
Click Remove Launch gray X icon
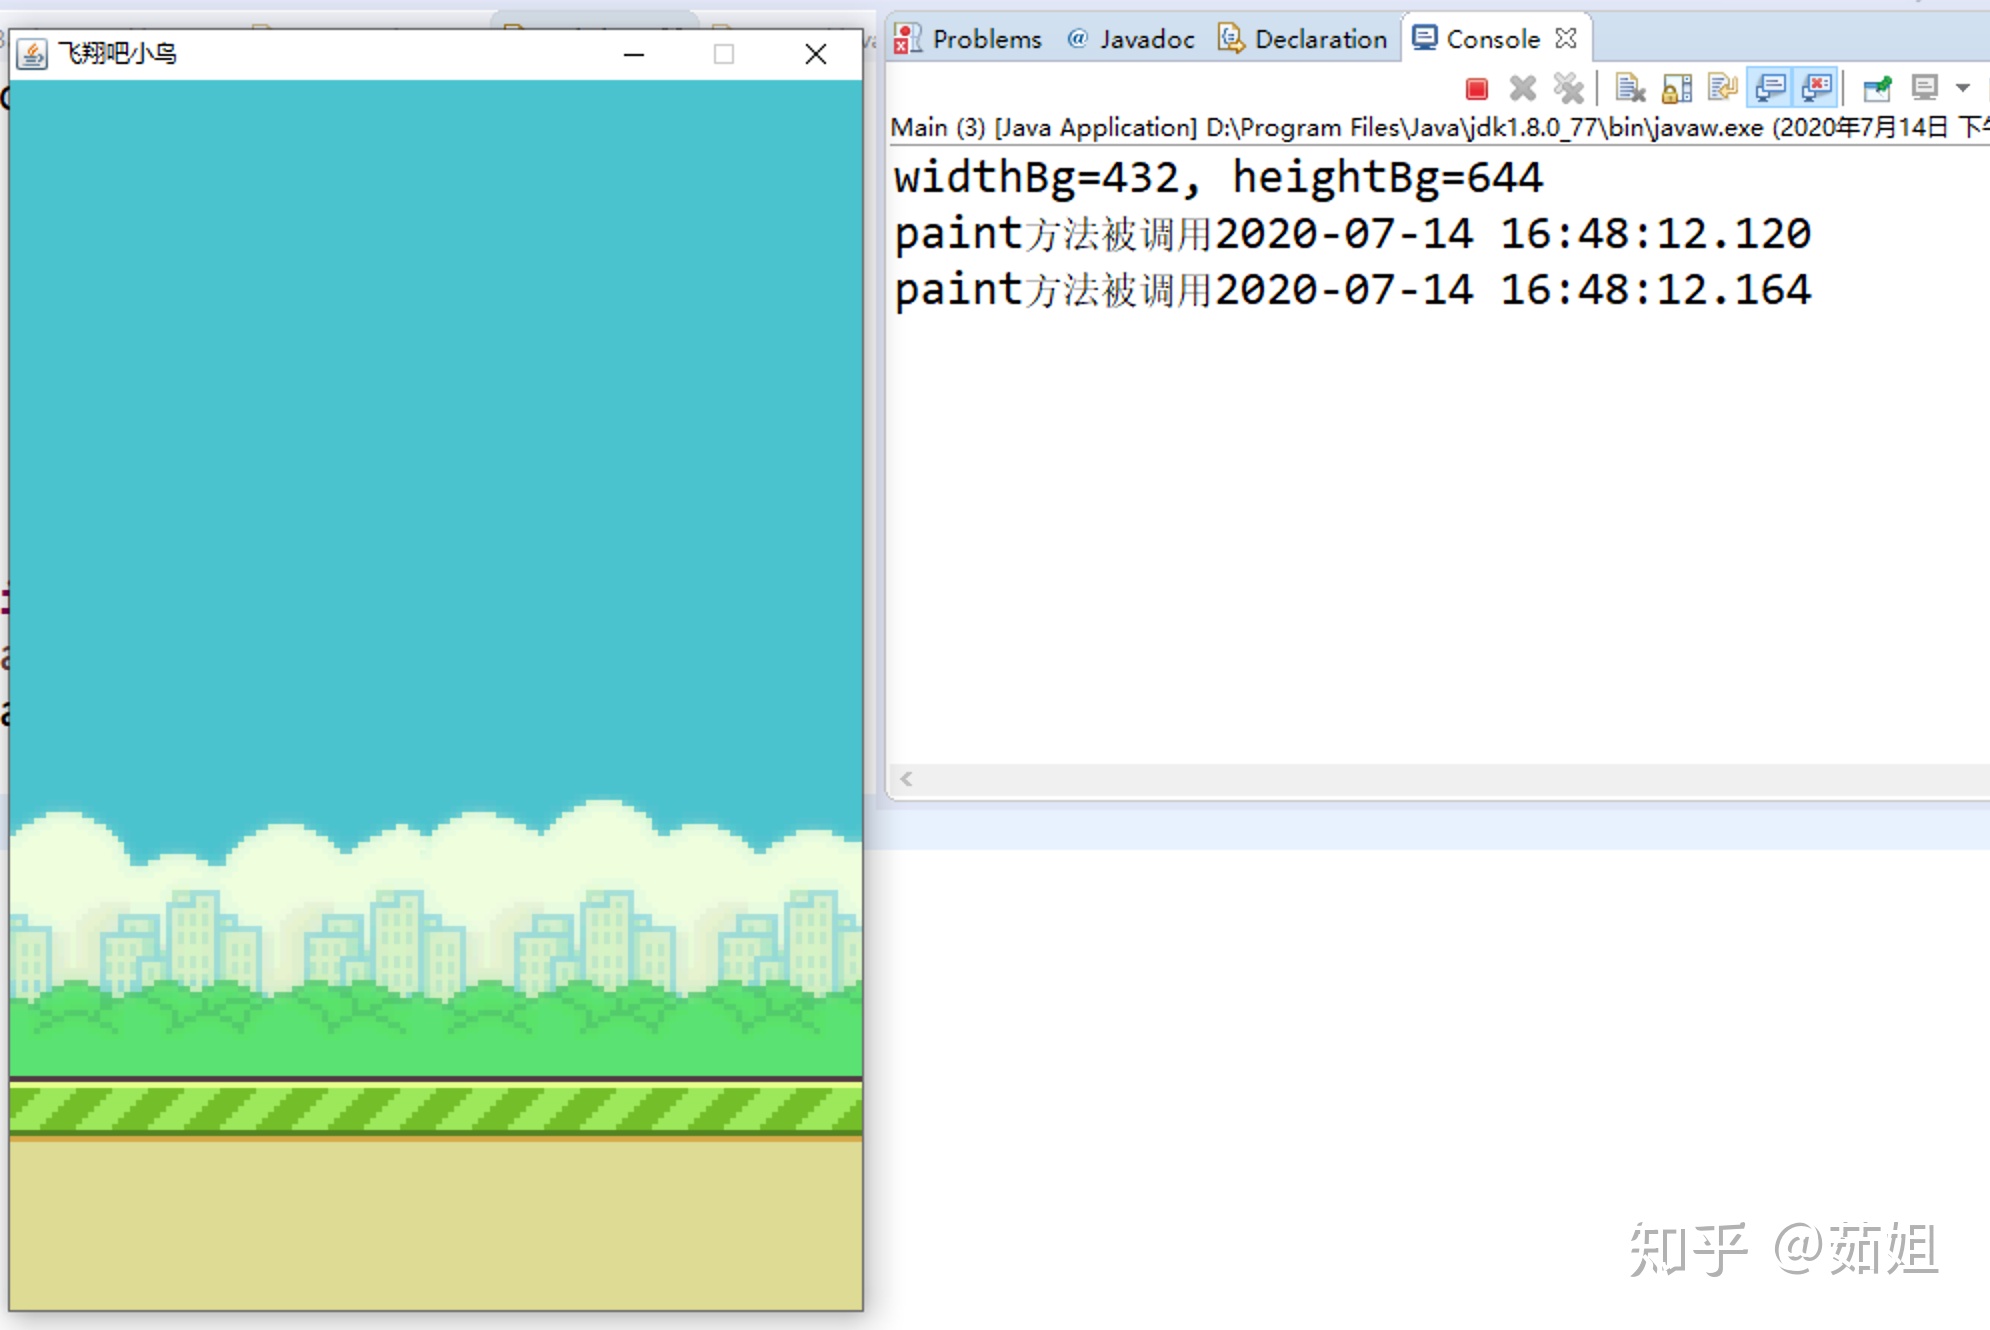coord(1522,89)
